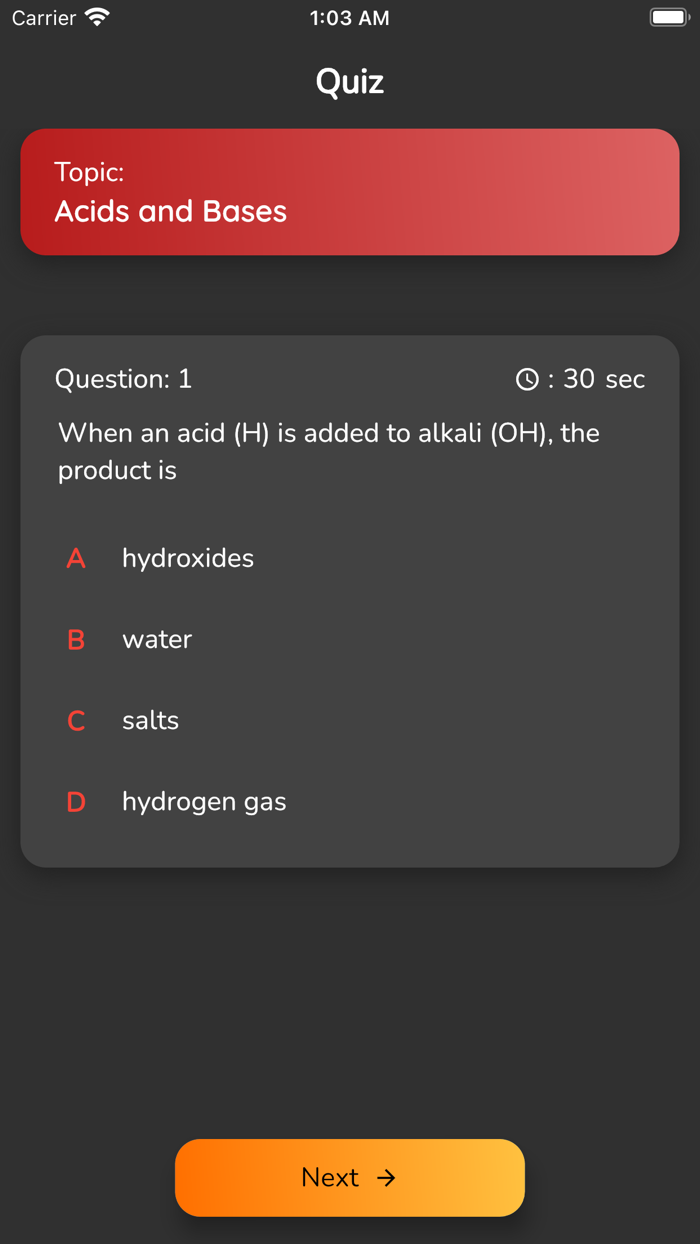The height and width of the screenshot is (1244, 700).
Task: Select the answer 'water'
Action: [x=157, y=640]
